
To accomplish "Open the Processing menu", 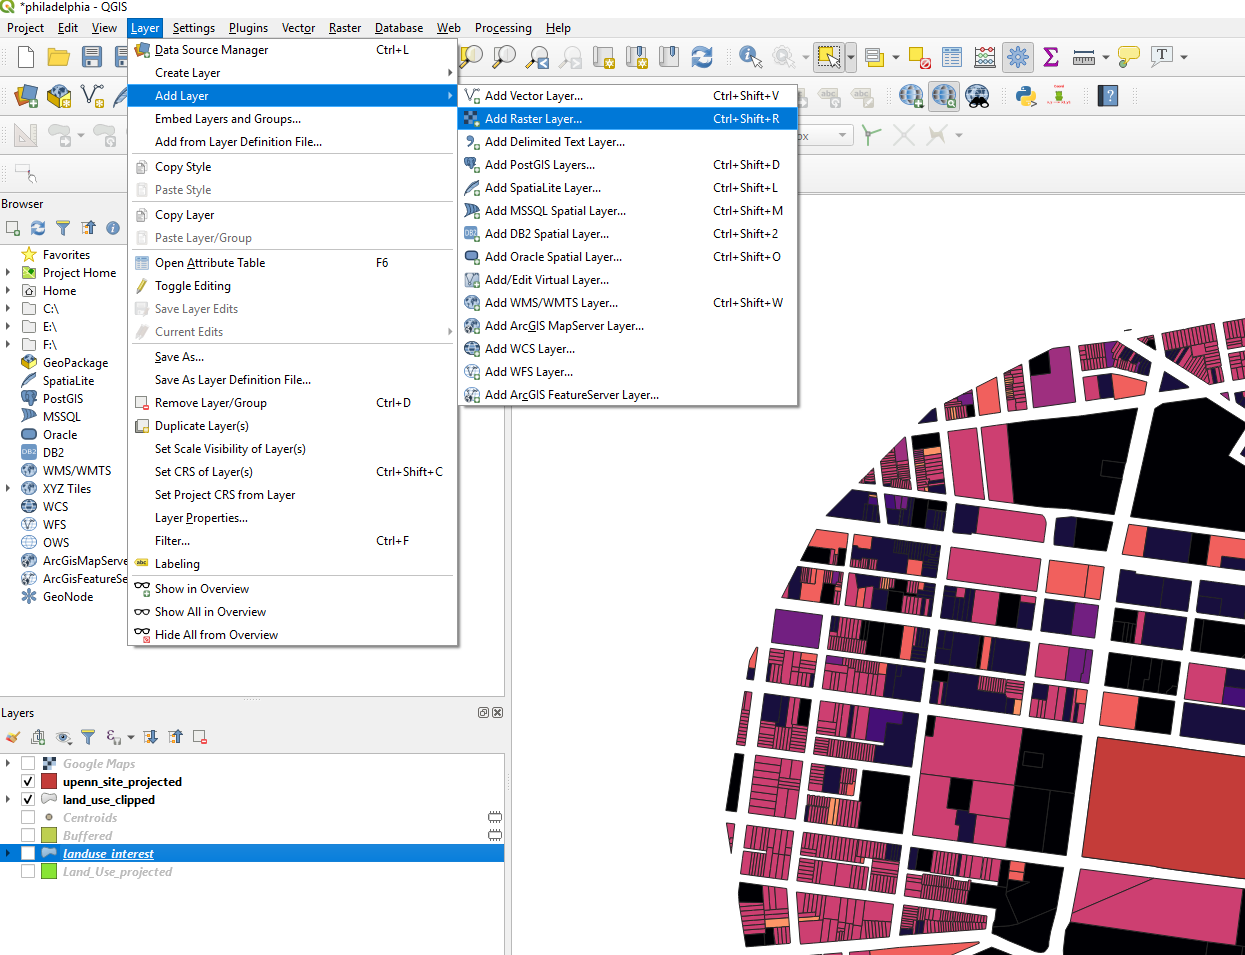I will pyautogui.click(x=502, y=28).
